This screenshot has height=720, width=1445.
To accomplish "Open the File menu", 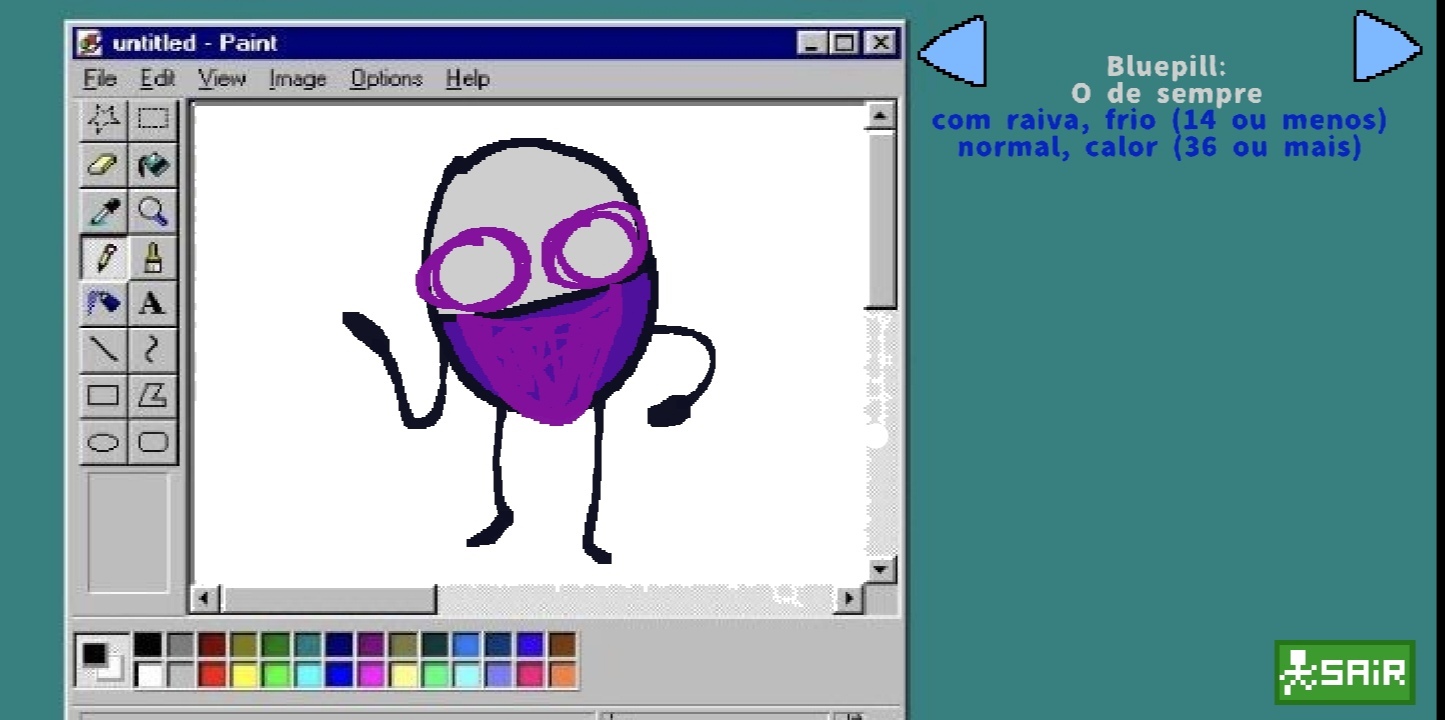I will tap(100, 79).
